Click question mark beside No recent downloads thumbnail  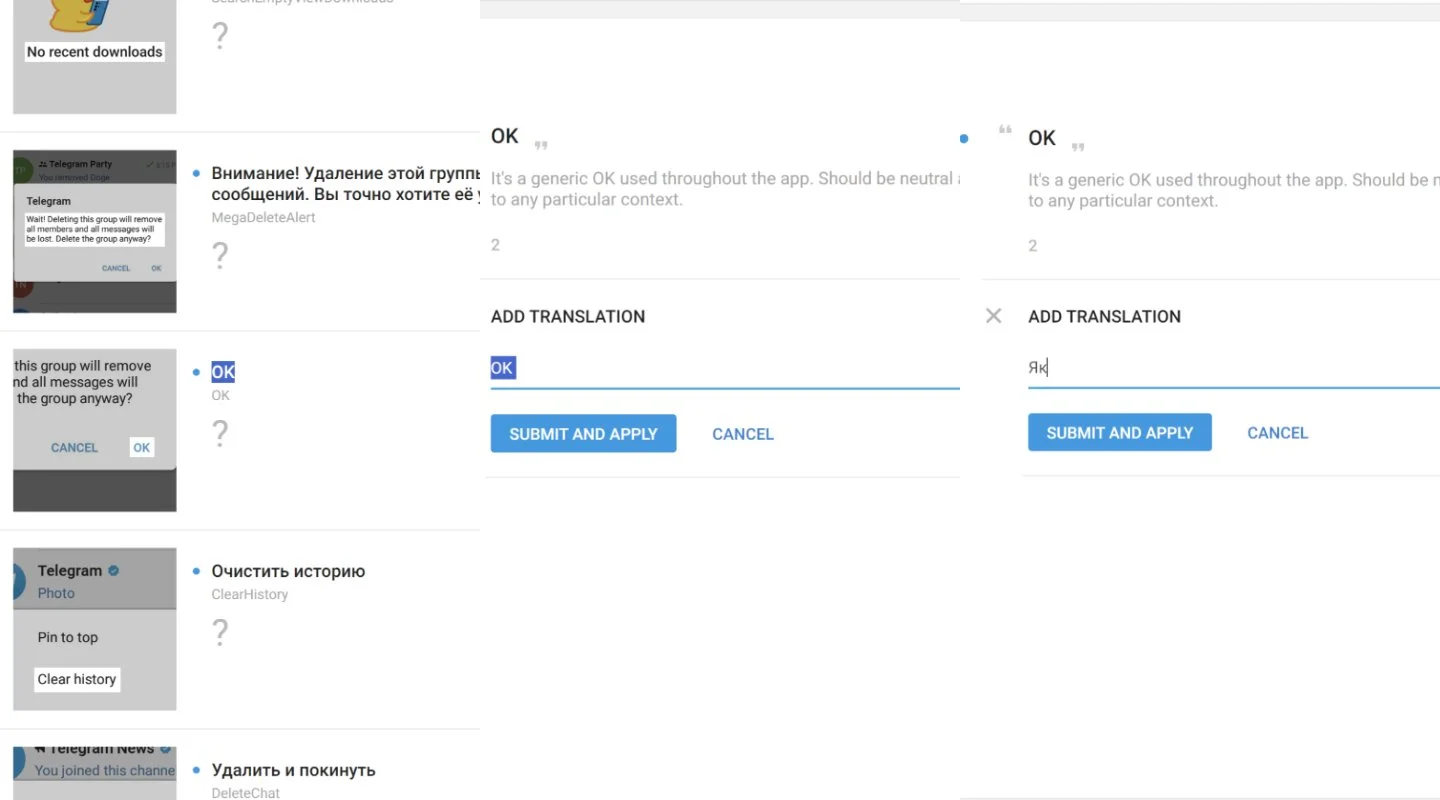tap(220, 37)
